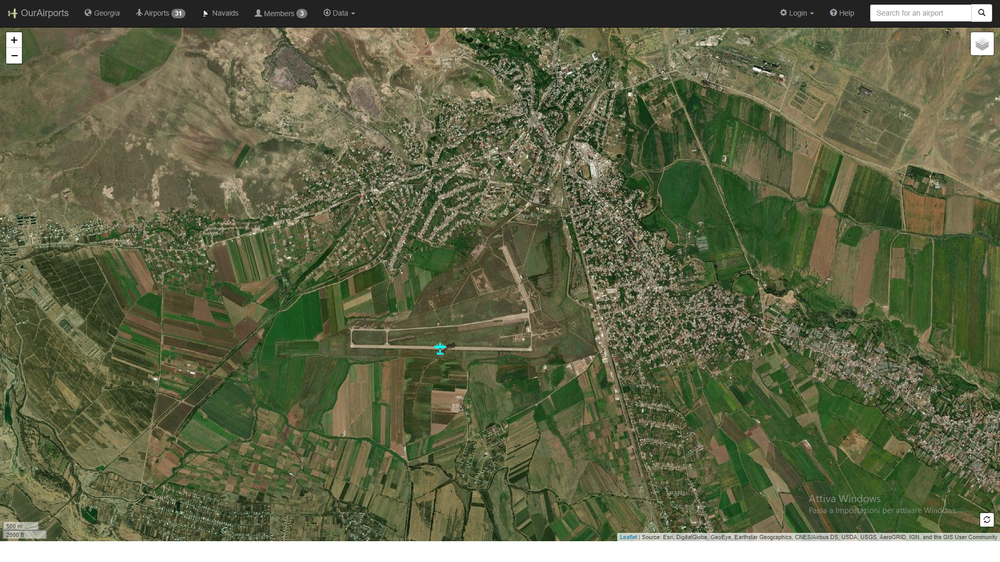Open the Help page
The width and height of the screenshot is (1000, 562).
842,13
